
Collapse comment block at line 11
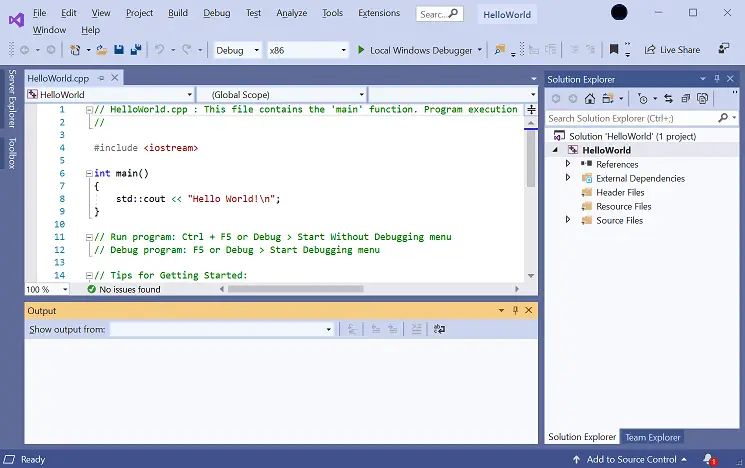[x=89, y=237]
